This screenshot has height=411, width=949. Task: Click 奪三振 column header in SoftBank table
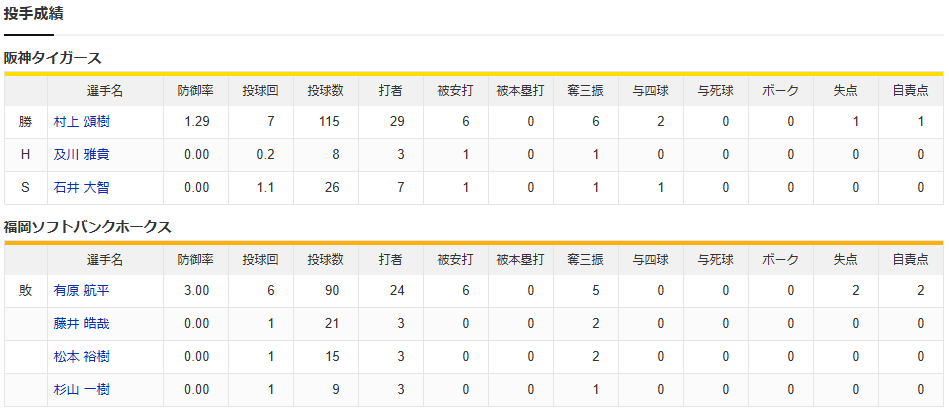(585, 260)
